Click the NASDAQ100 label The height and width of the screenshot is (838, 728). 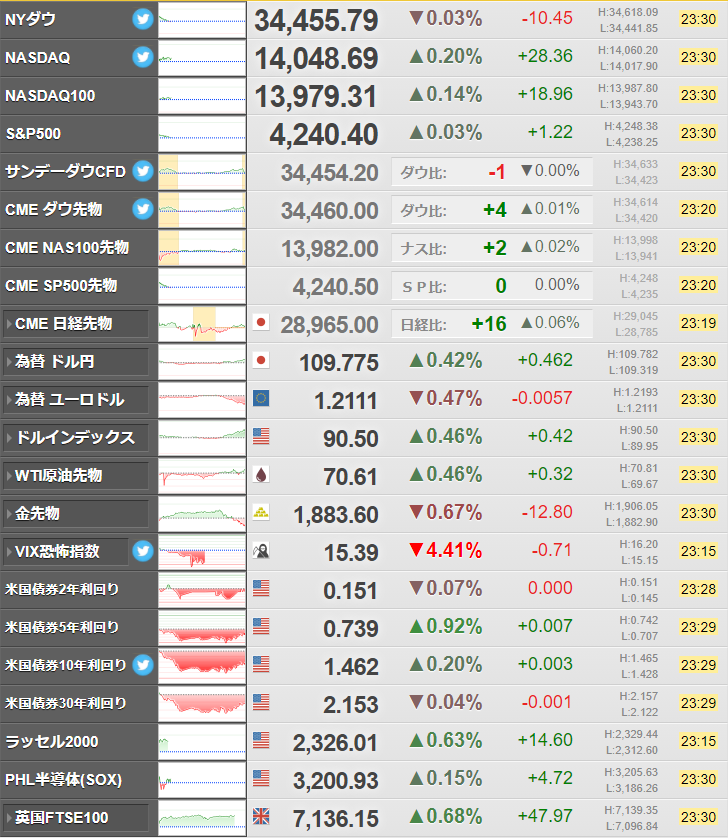point(50,96)
